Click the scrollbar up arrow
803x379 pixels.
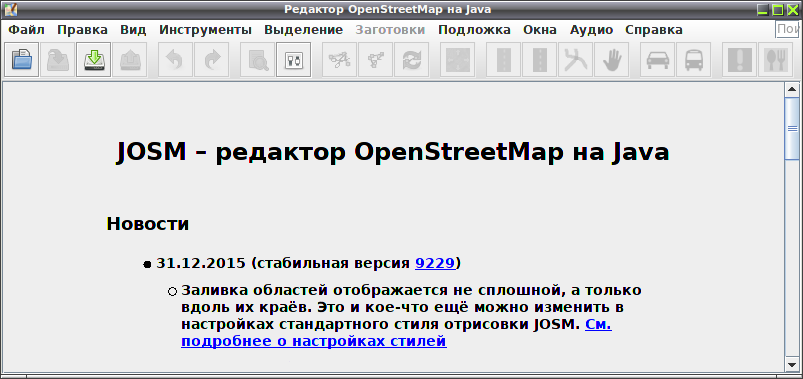(792, 90)
